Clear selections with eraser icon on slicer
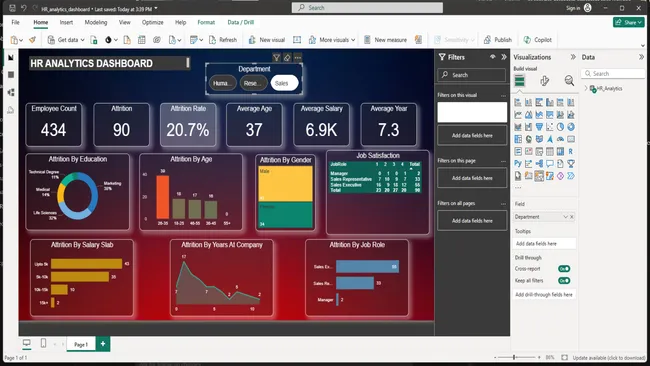Image resolution: width=650 pixels, height=366 pixels. pos(287,58)
